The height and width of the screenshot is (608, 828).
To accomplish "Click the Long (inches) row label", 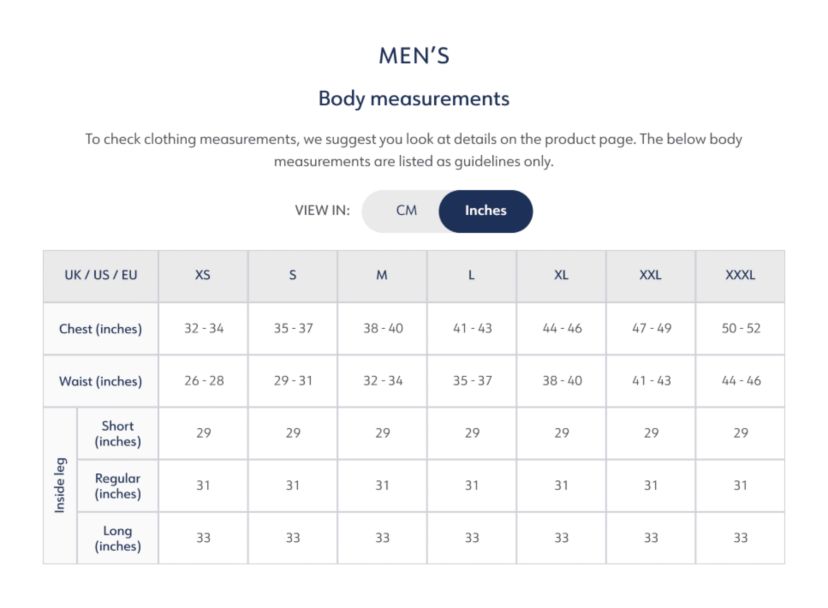I will (x=117, y=539).
